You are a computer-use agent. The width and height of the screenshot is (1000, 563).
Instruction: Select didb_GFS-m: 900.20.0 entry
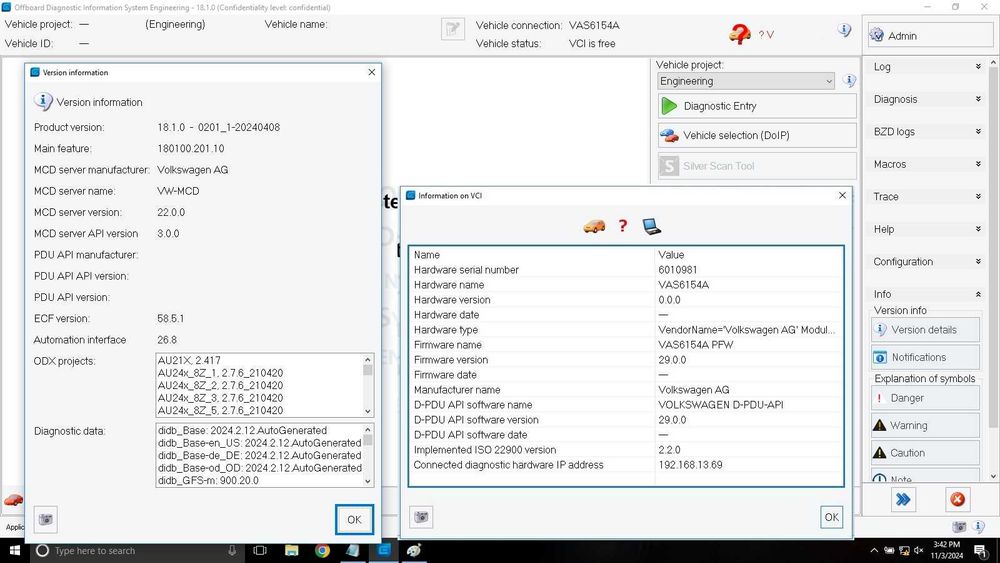pyautogui.click(x=209, y=480)
